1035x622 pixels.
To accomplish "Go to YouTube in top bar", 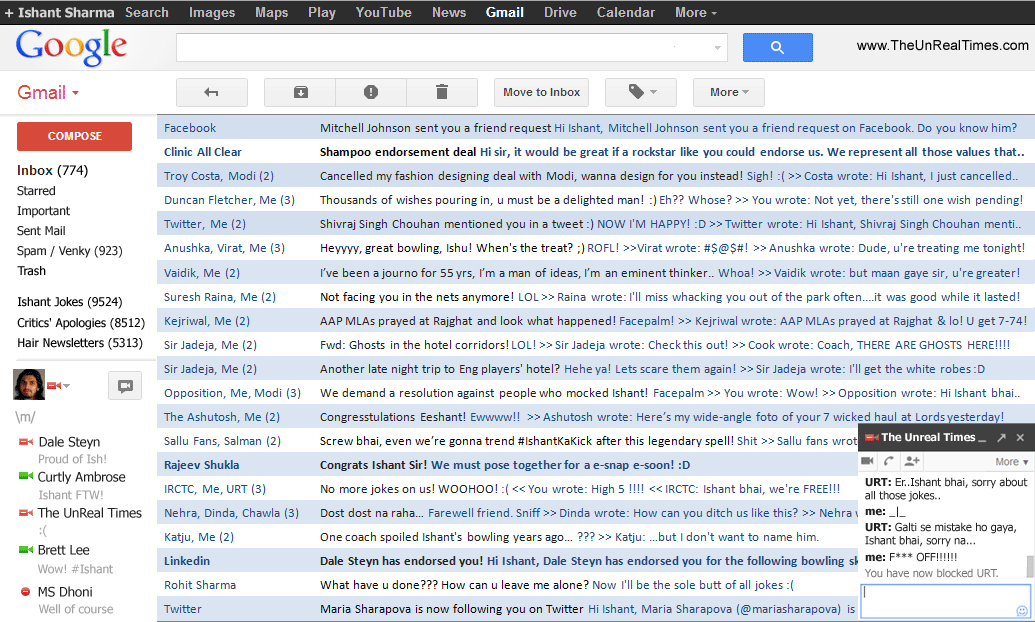I will coord(384,13).
